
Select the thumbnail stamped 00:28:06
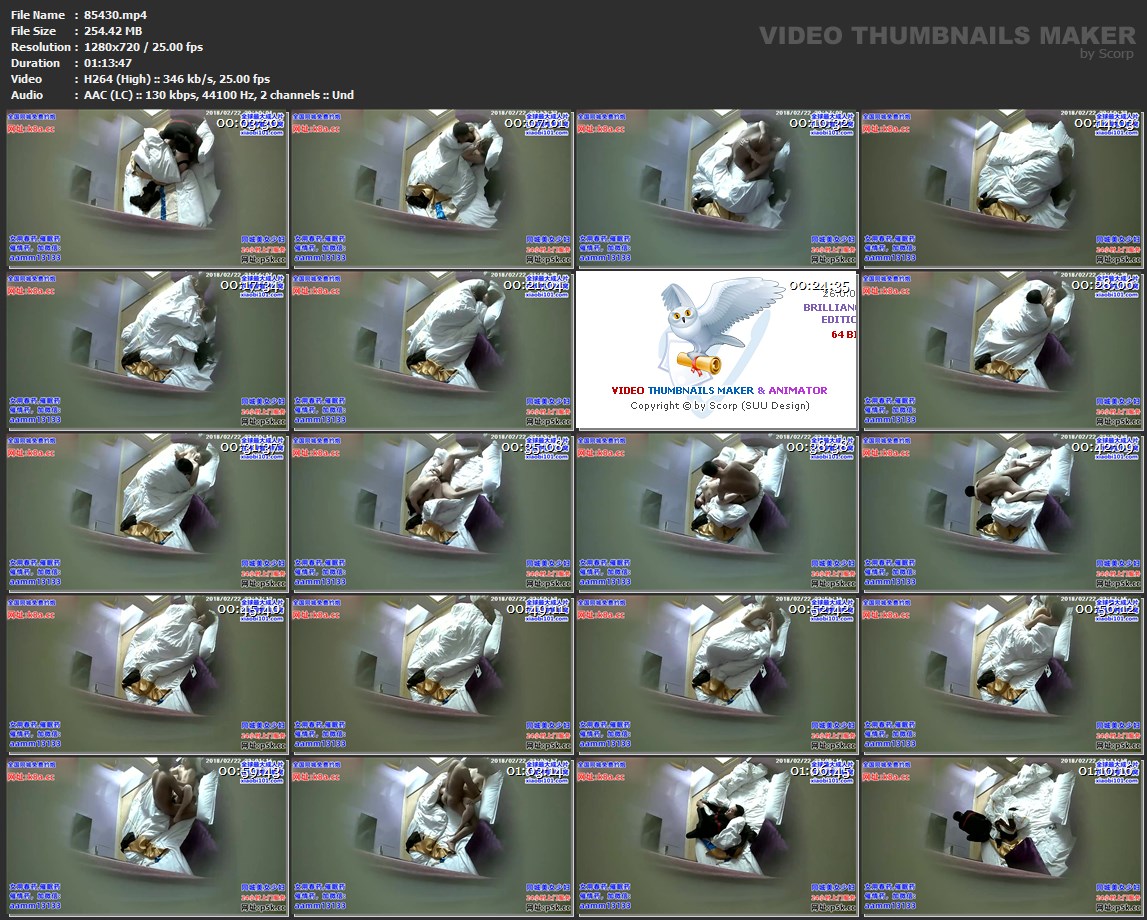coord(1000,350)
